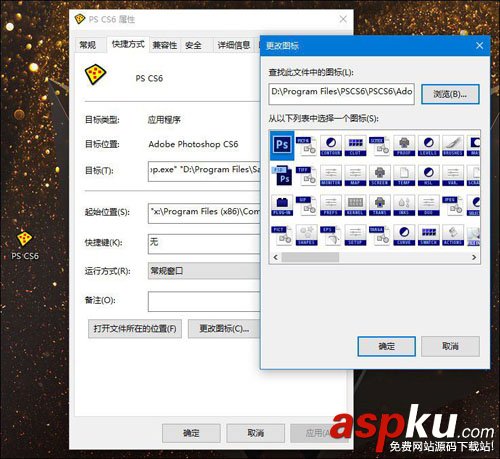Viewport: 500px width, 459px height.
Task: Select the PROOF printer icon
Action: (x=404, y=146)
